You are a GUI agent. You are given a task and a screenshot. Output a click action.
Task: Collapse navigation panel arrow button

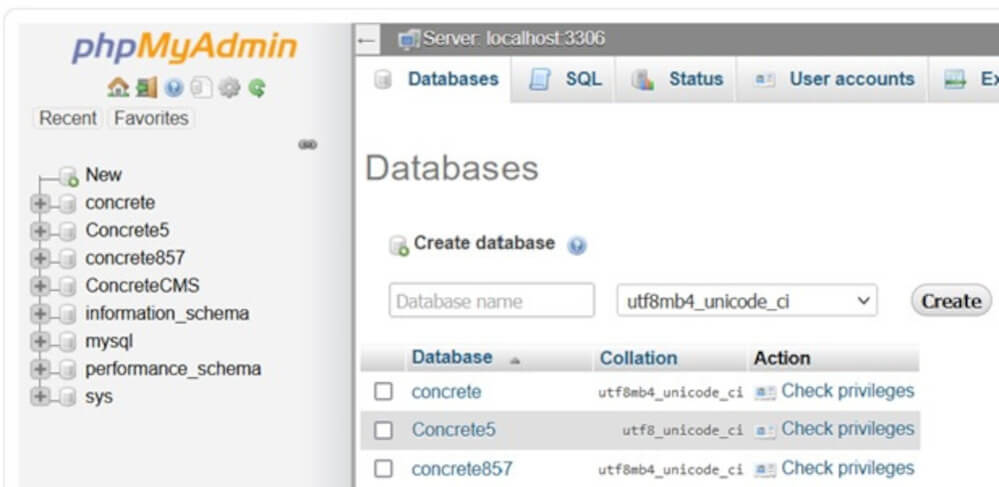coord(366,40)
